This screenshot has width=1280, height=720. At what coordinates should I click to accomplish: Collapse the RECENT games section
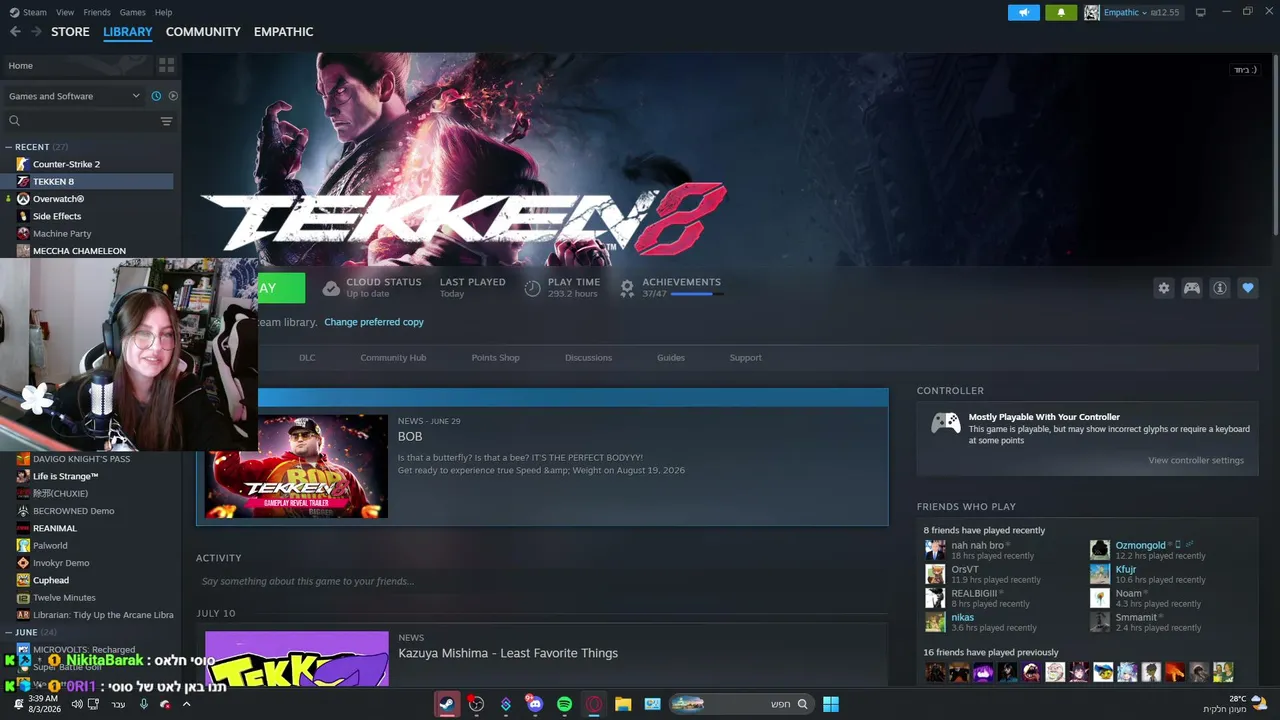coord(8,147)
